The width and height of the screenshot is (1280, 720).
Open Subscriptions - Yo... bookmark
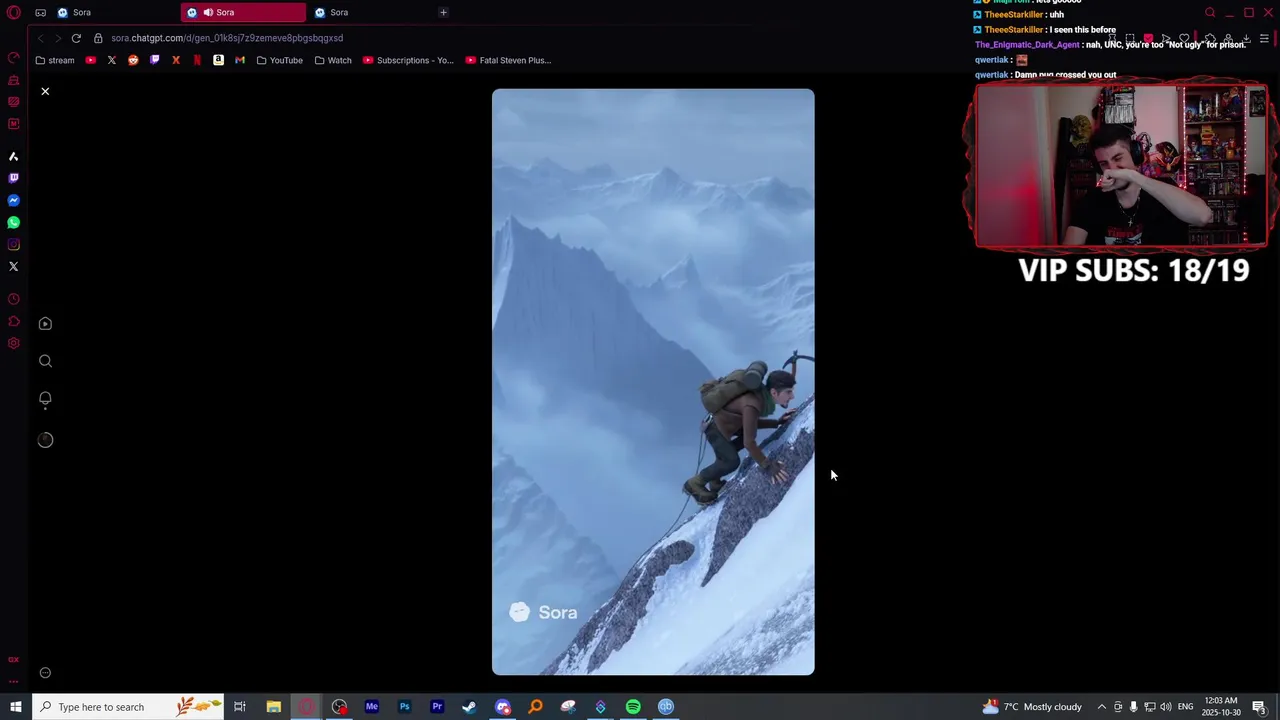click(408, 60)
